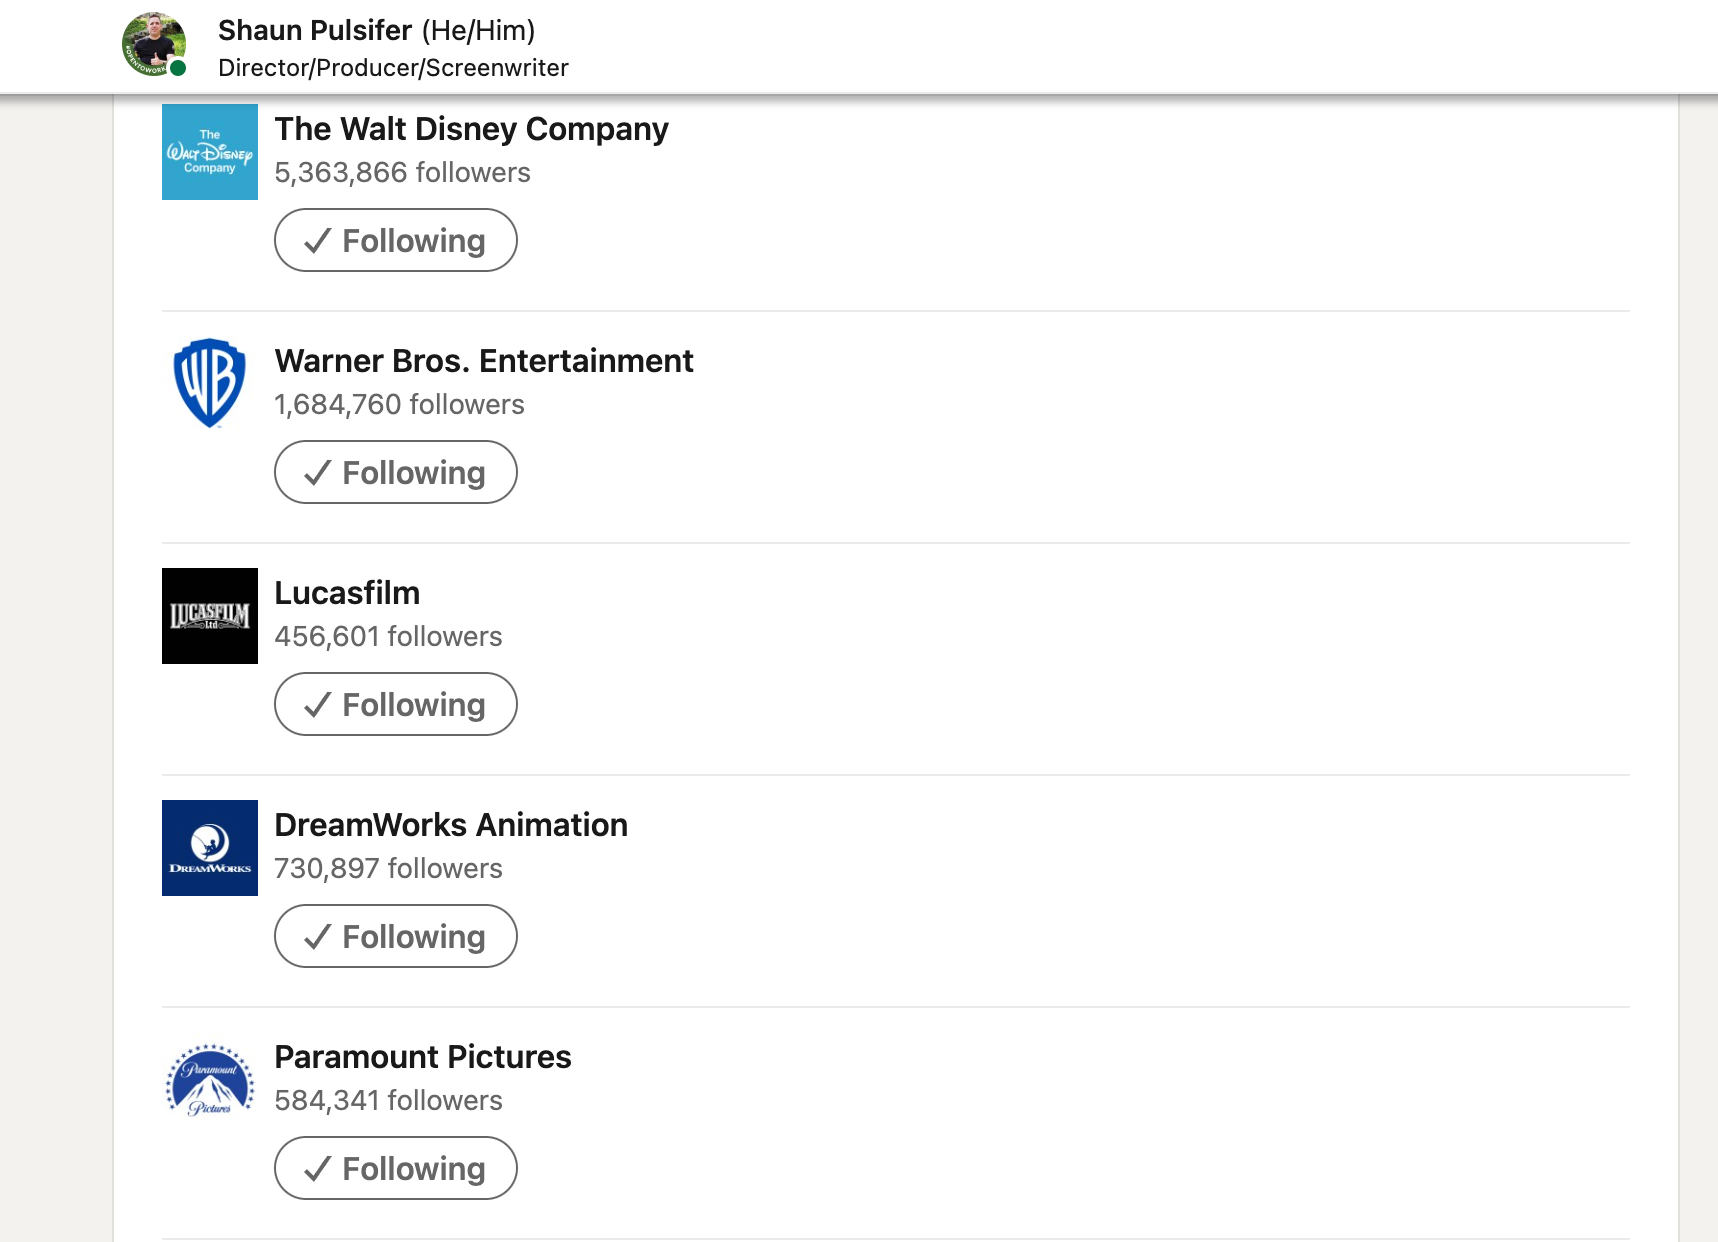Click the Lucasfilm logo thumbnail
1718x1242 pixels.
point(210,616)
